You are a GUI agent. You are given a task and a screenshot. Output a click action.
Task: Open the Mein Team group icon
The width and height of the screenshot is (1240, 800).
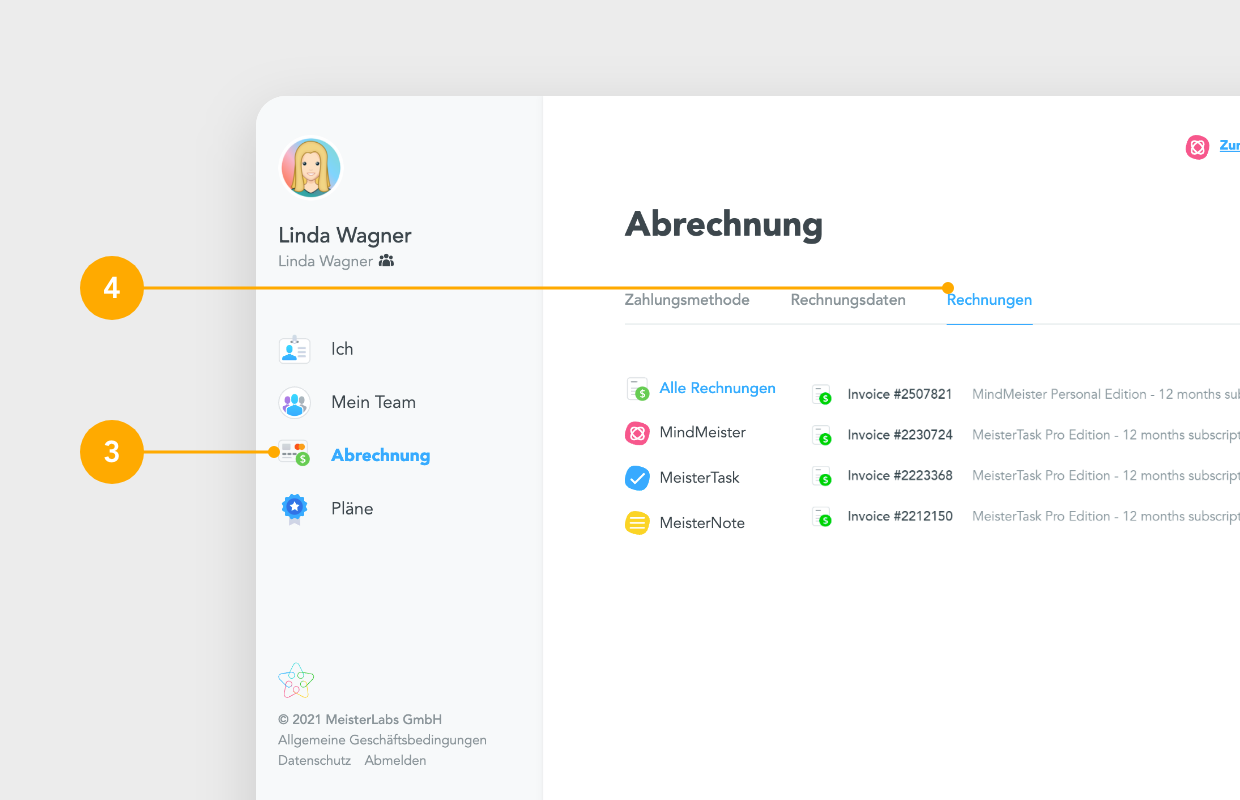click(294, 402)
